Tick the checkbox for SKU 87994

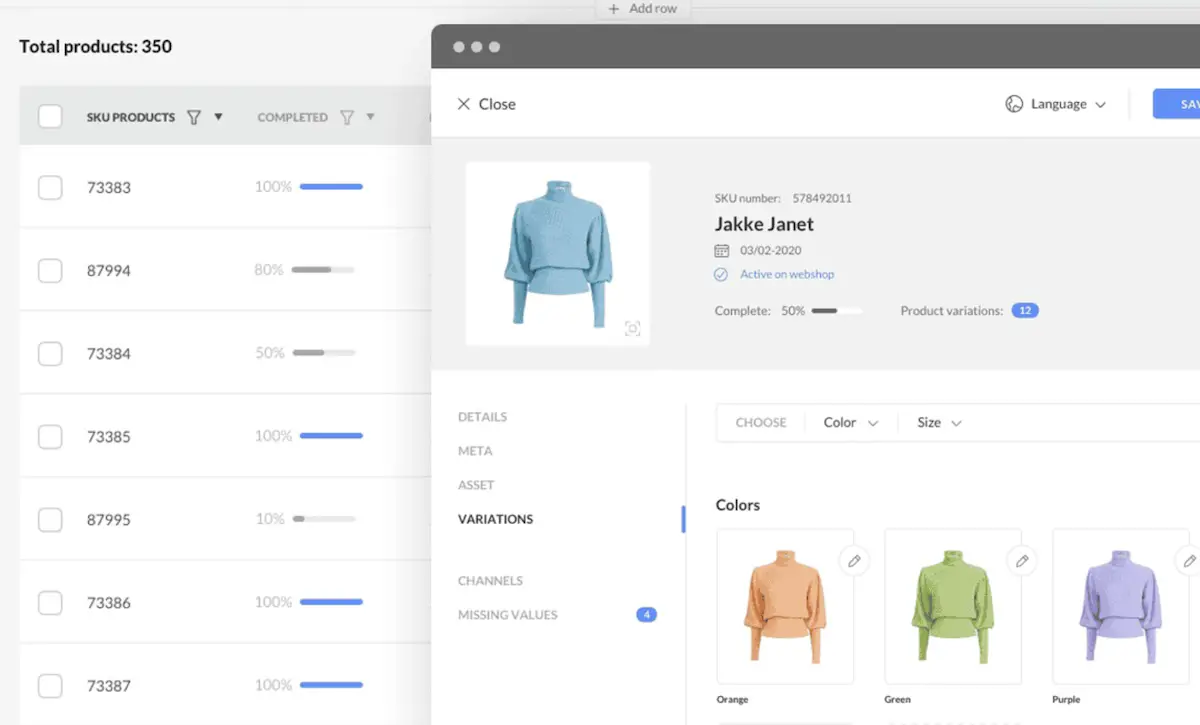(x=50, y=270)
